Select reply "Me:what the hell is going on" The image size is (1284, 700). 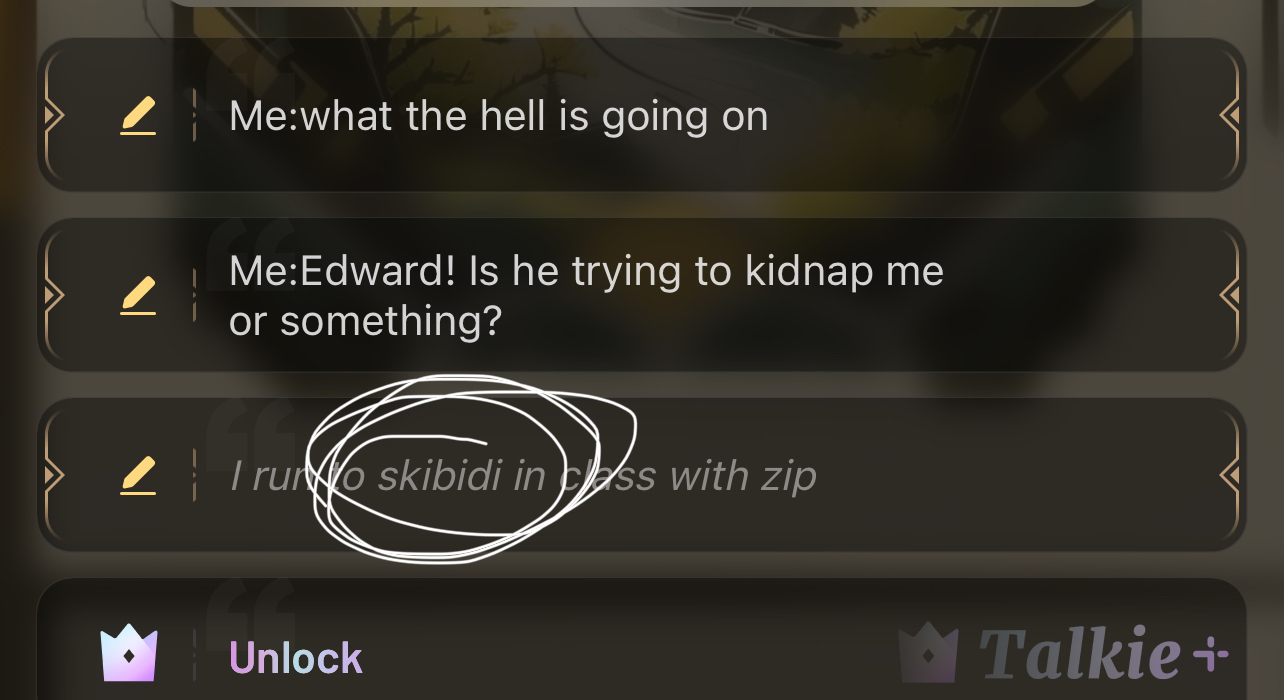click(642, 116)
